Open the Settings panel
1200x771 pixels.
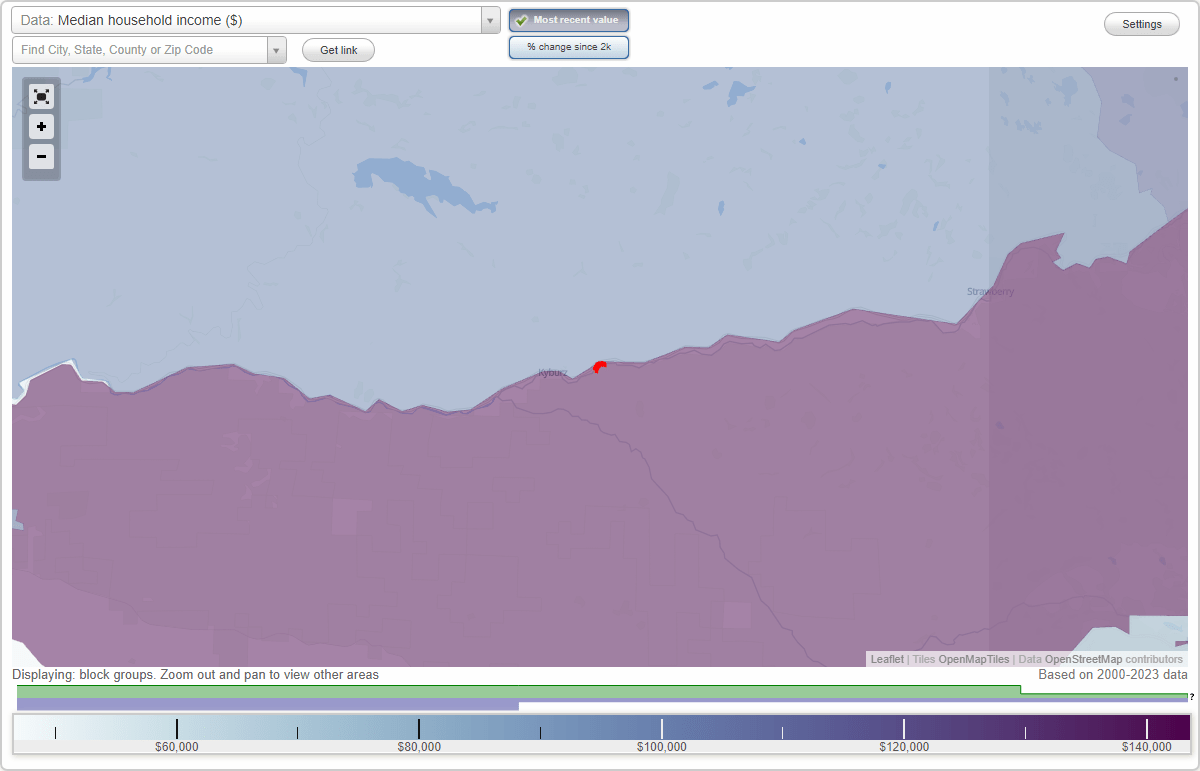(1141, 23)
